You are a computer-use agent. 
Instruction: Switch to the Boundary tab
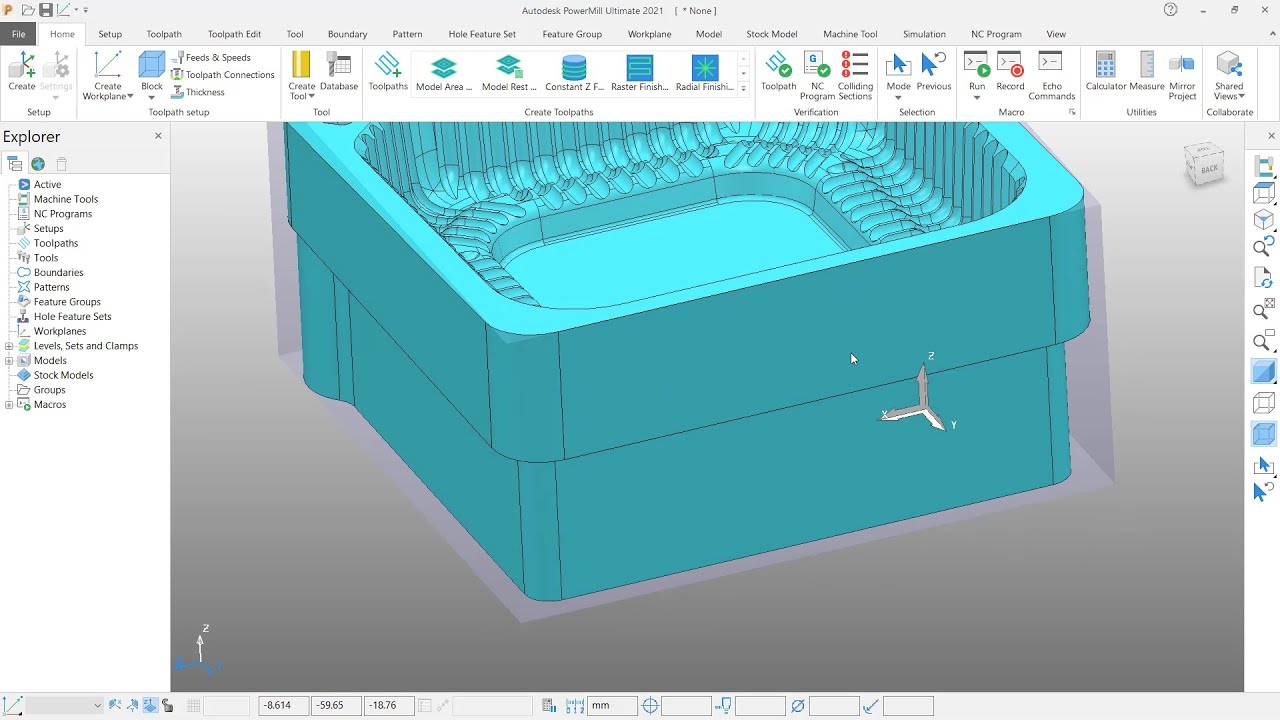[347, 34]
